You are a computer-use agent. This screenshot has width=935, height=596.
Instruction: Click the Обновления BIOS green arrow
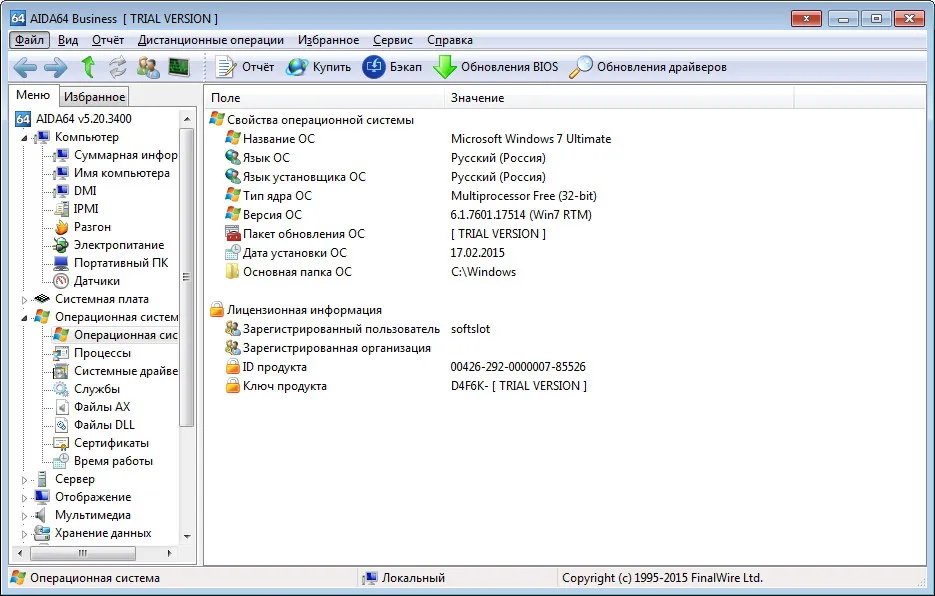click(x=496, y=67)
